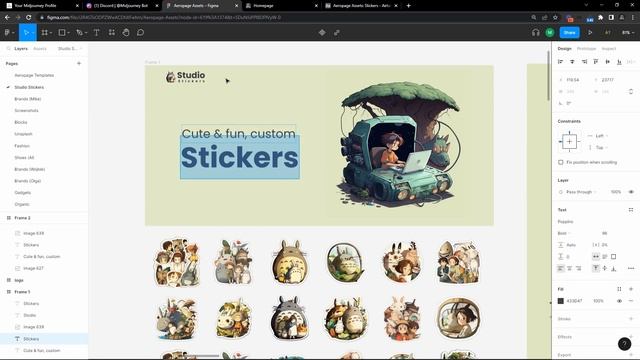Select the Rectangle shape tool

62,33
